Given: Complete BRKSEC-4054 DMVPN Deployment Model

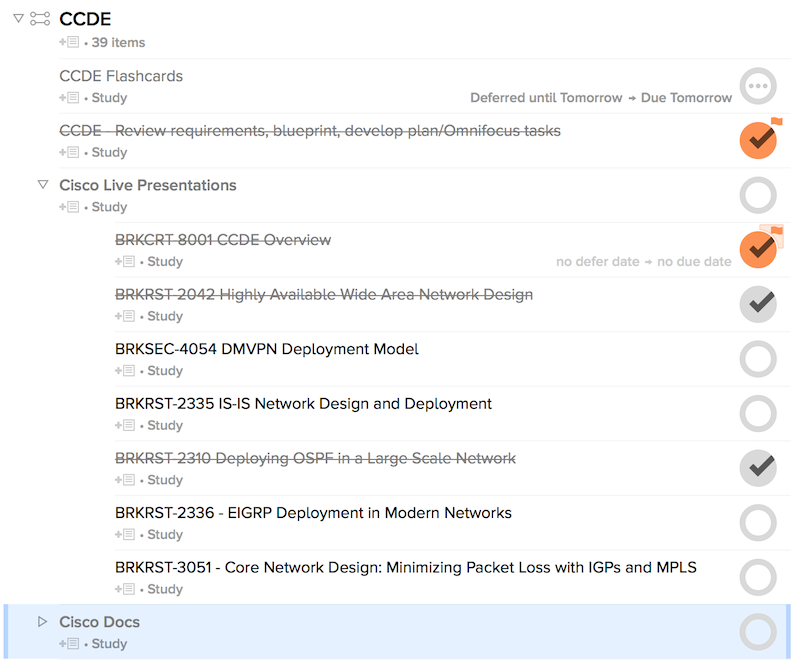Looking at the screenshot, I should [758, 359].
